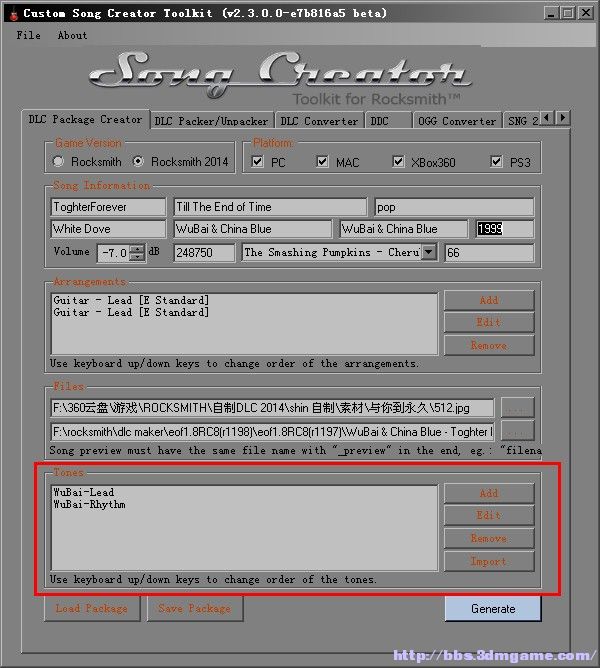Click the year field showing 1999
The image size is (600, 668).
pyautogui.click(x=505, y=229)
